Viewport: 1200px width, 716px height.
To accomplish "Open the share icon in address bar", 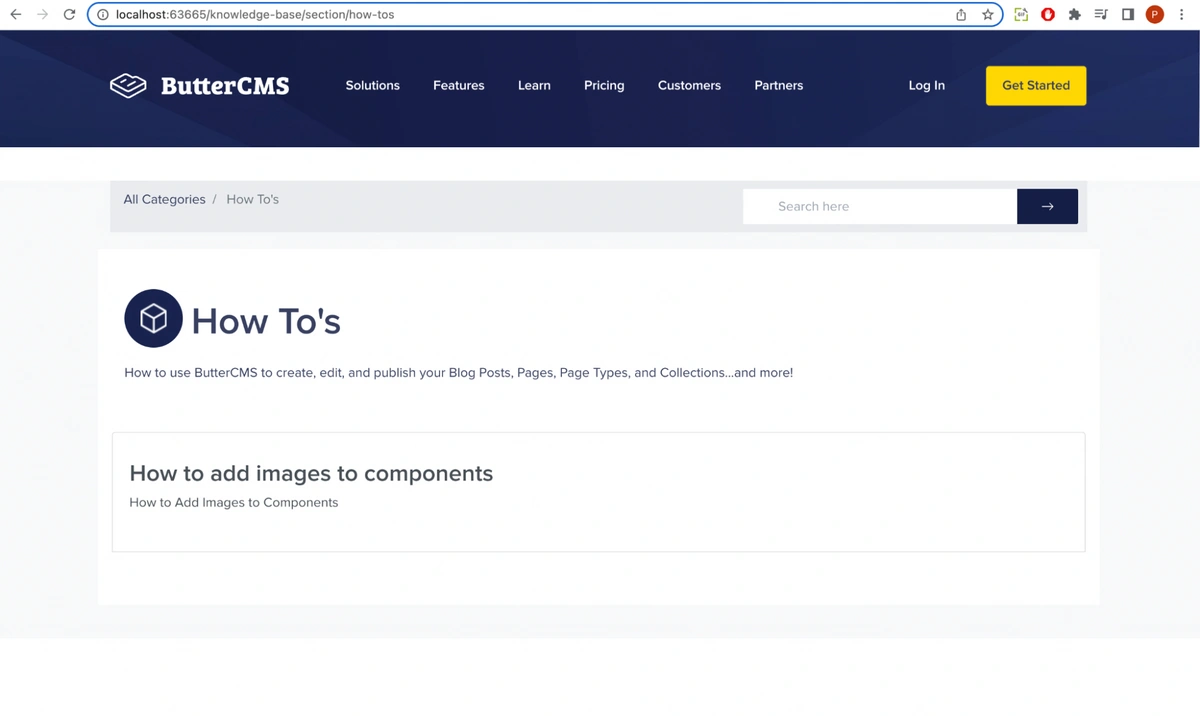I will pos(961,15).
